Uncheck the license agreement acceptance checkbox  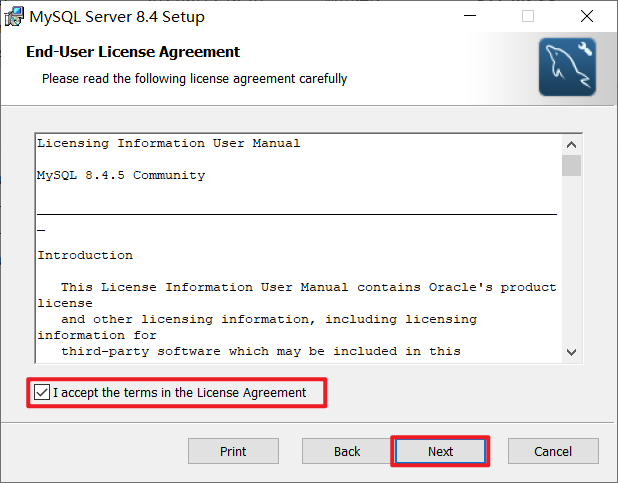[42, 392]
